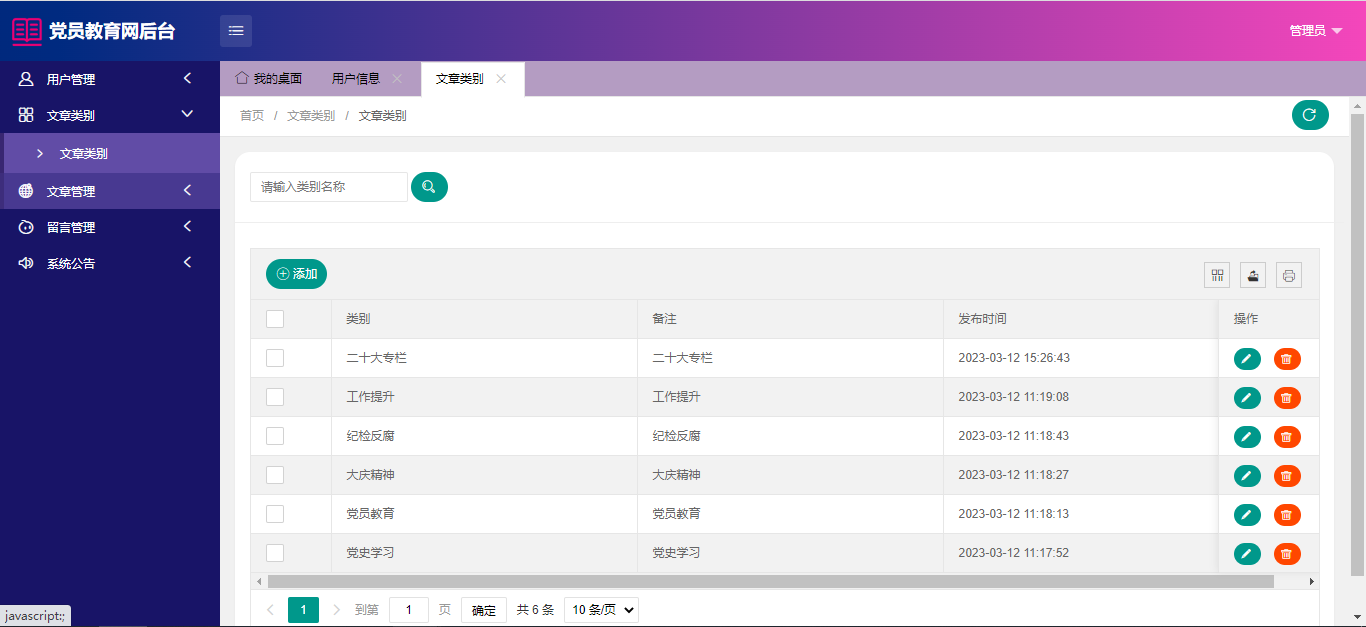Check the 二十大专栏 row checkbox
The image size is (1366, 627).
275,358
